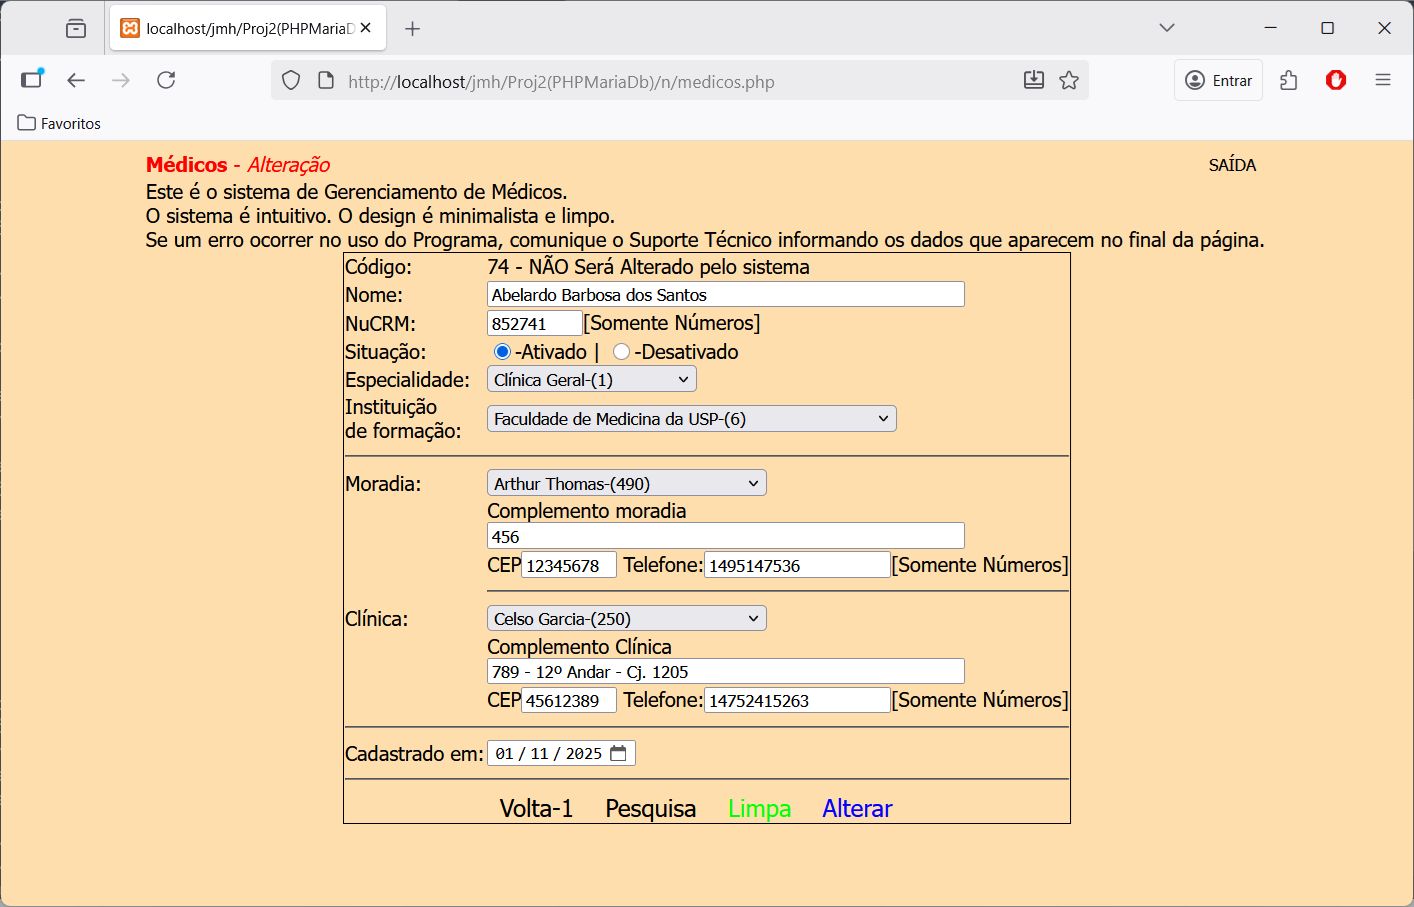Click the green Limpa link
The width and height of the screenshot is (1414, 907).
point(759,808)
